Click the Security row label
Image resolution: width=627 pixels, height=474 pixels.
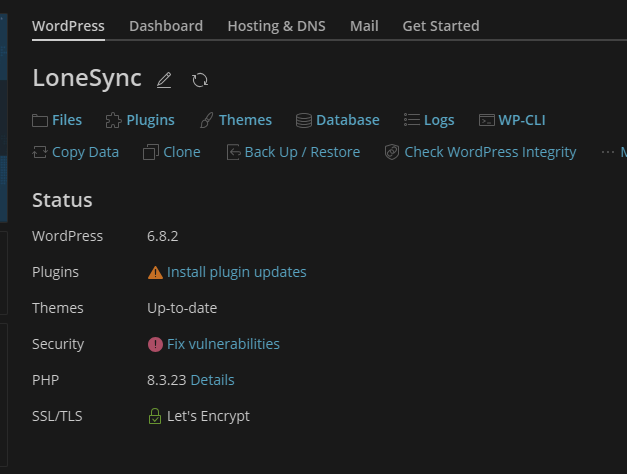tap(58, 344)
